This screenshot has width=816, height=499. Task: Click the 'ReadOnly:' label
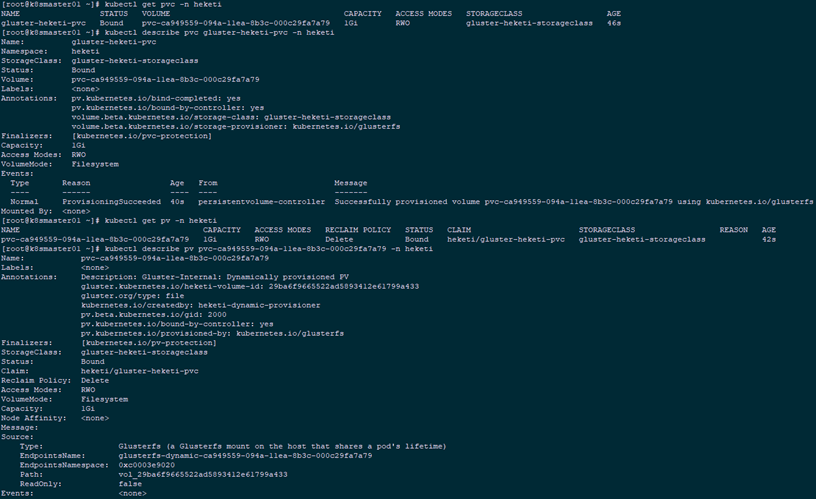(x=41, y=483)
